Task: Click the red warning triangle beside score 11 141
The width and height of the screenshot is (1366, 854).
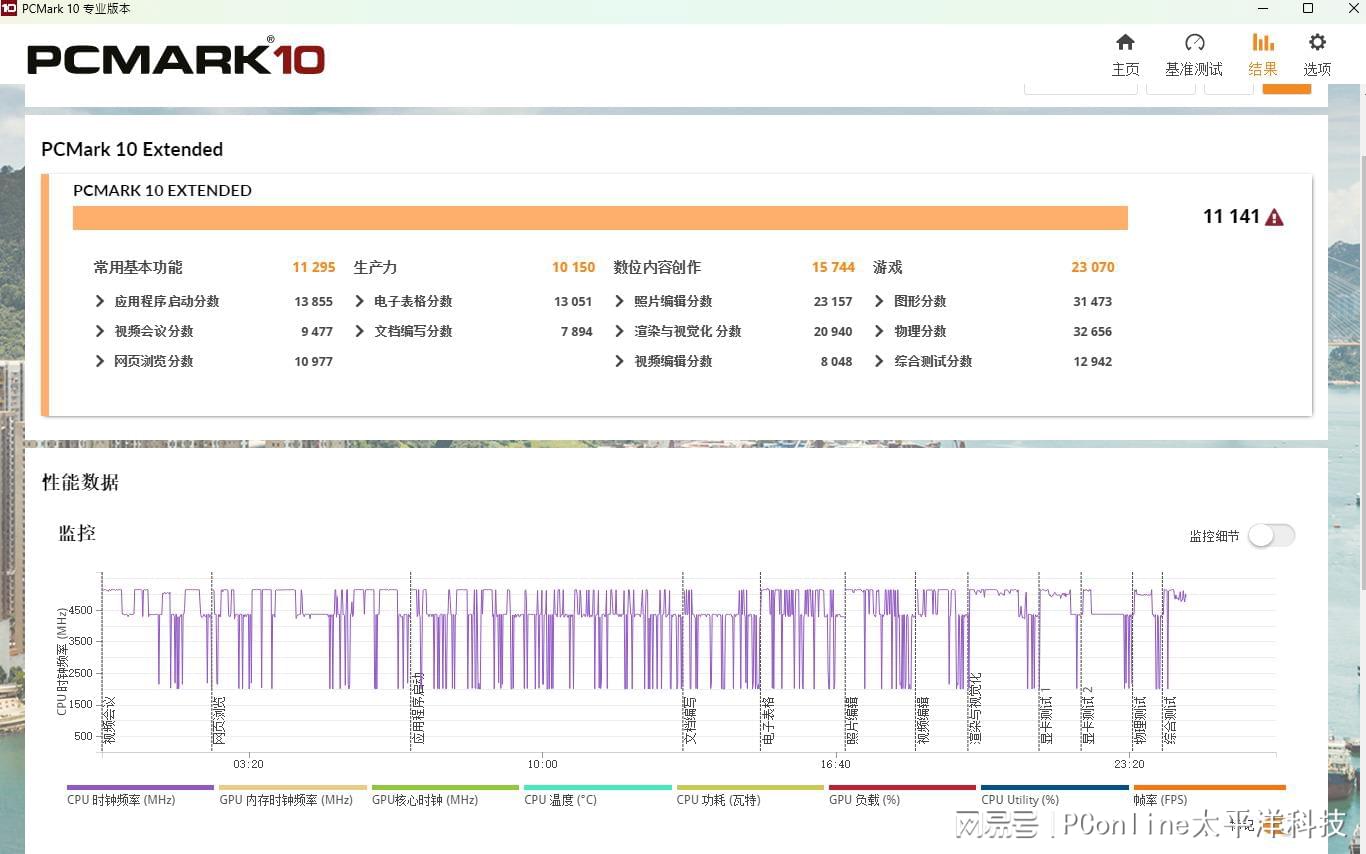Action: pos(1274,217)
